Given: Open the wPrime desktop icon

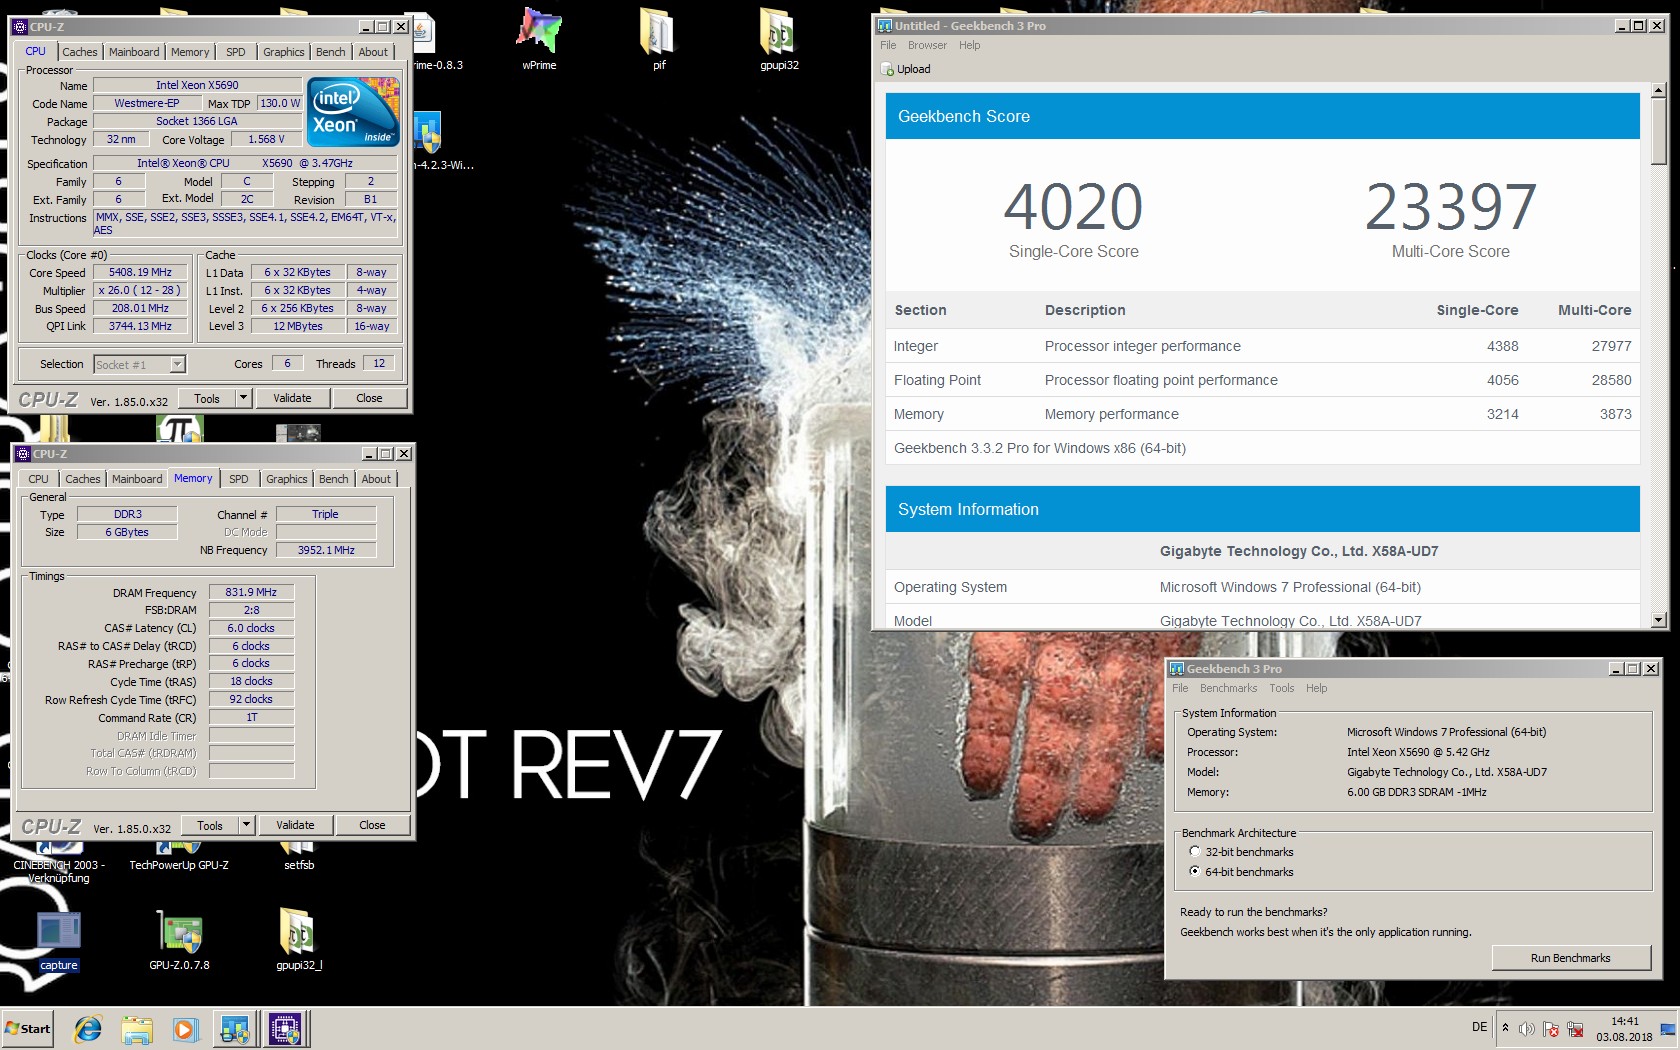Looking at the screenshot, I should click(x=539, y=38).
